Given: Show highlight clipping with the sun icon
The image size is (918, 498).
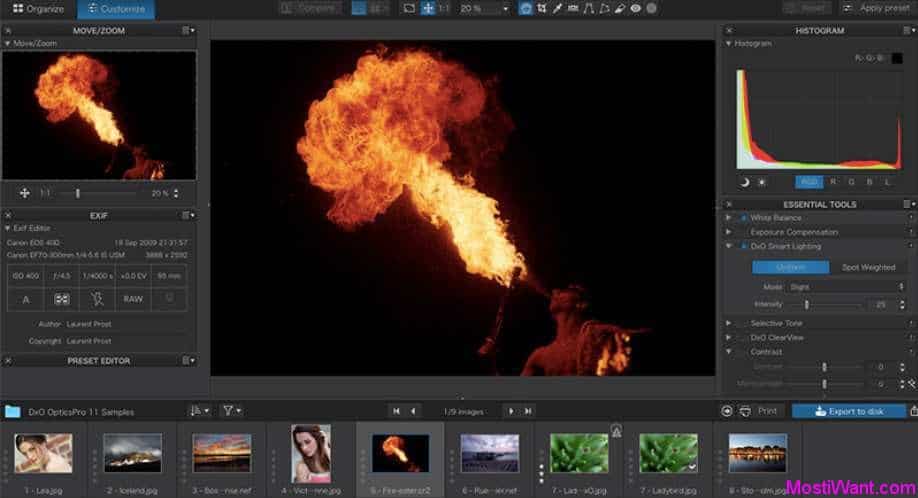Looking at the screenshot, I should click(762, 182).
